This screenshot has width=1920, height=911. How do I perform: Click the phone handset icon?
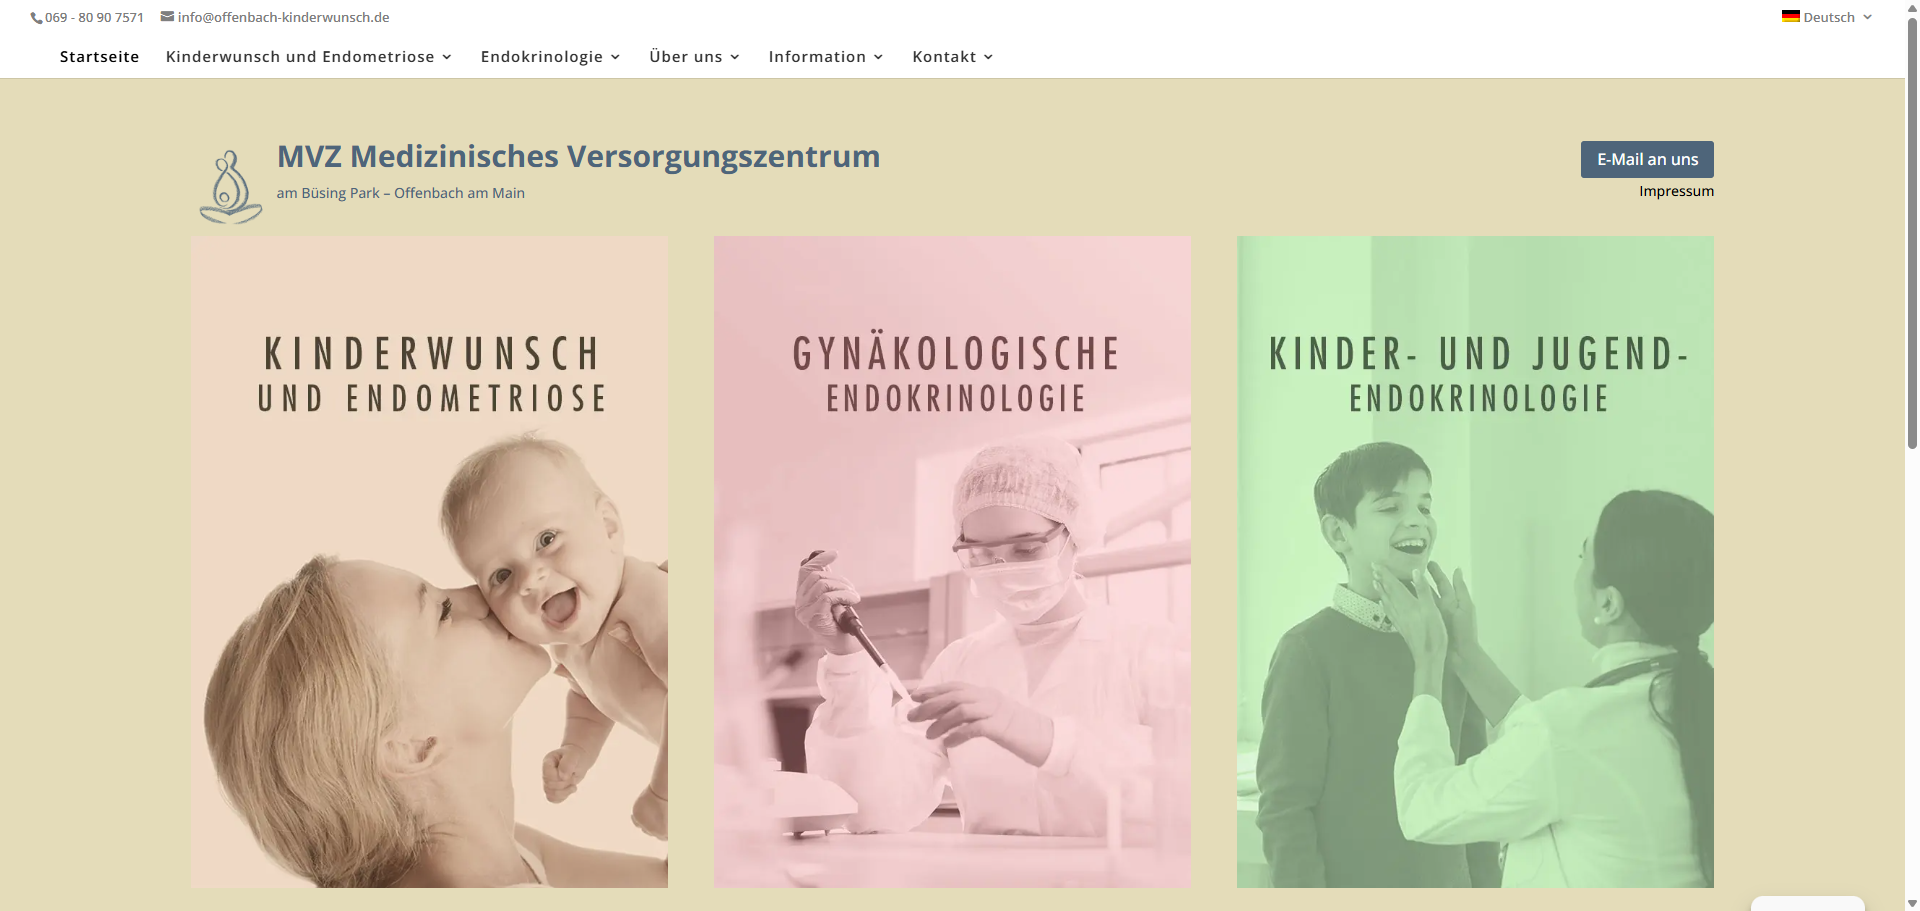(x=36, y=18)
